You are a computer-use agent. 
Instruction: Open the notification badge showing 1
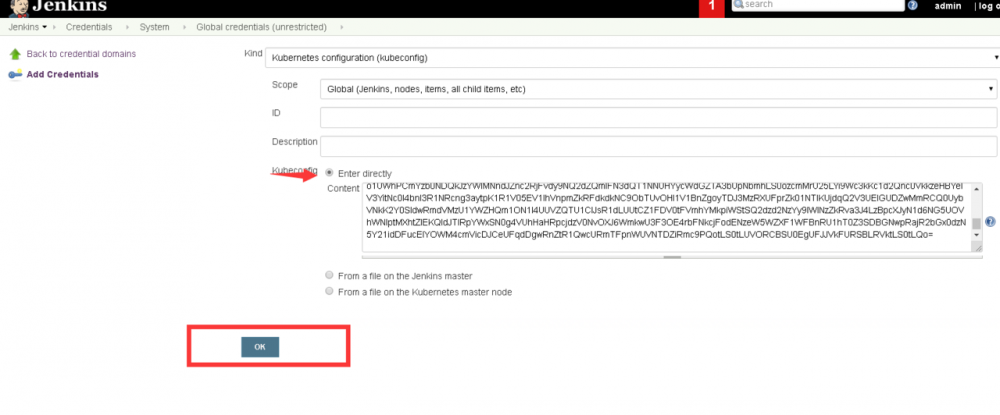click(712, 8)
